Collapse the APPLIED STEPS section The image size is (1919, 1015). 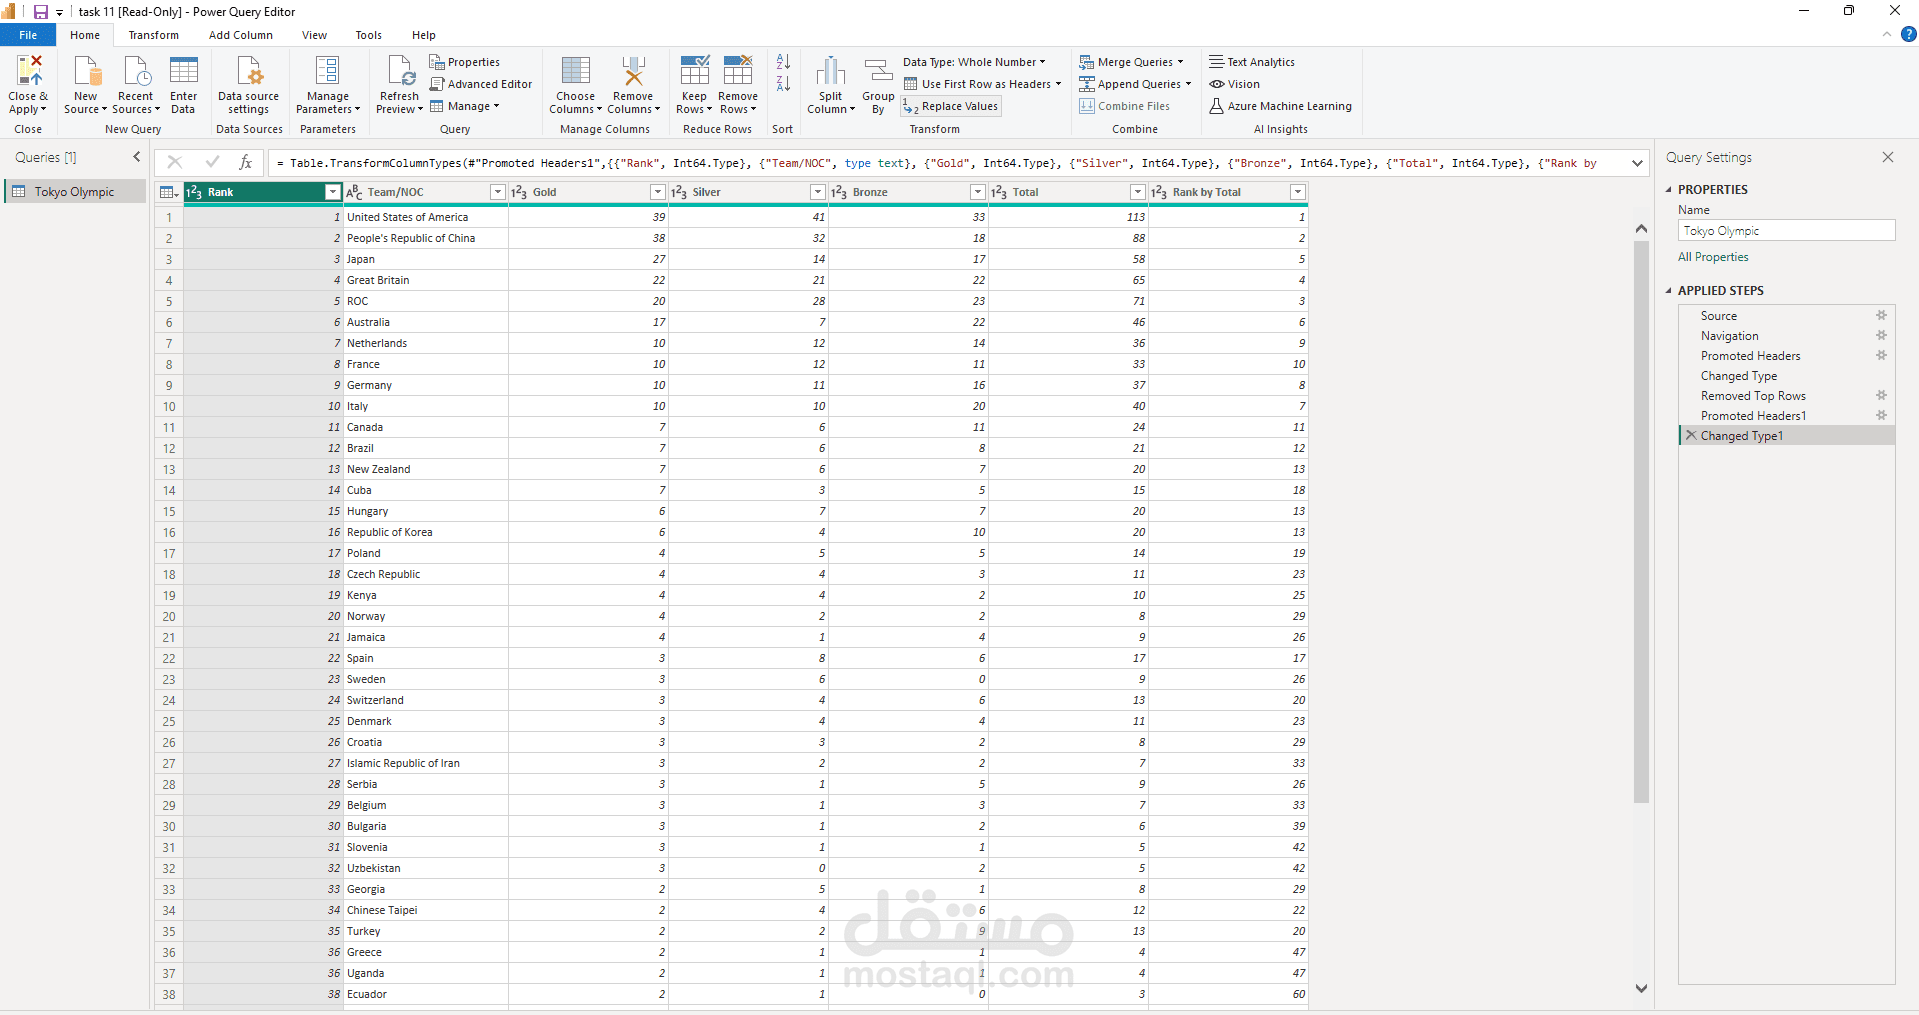pos(1669,291)
